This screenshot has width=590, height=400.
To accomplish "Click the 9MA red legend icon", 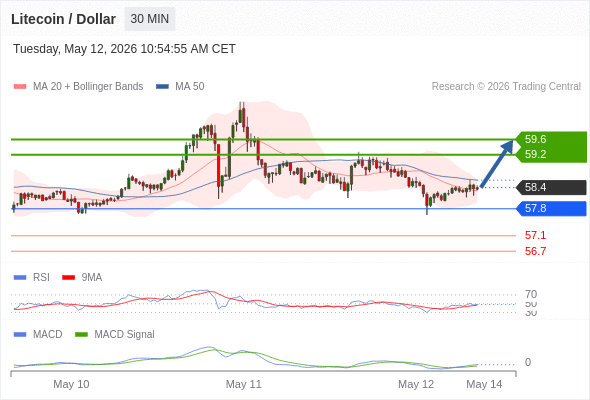I will [68, 278].
